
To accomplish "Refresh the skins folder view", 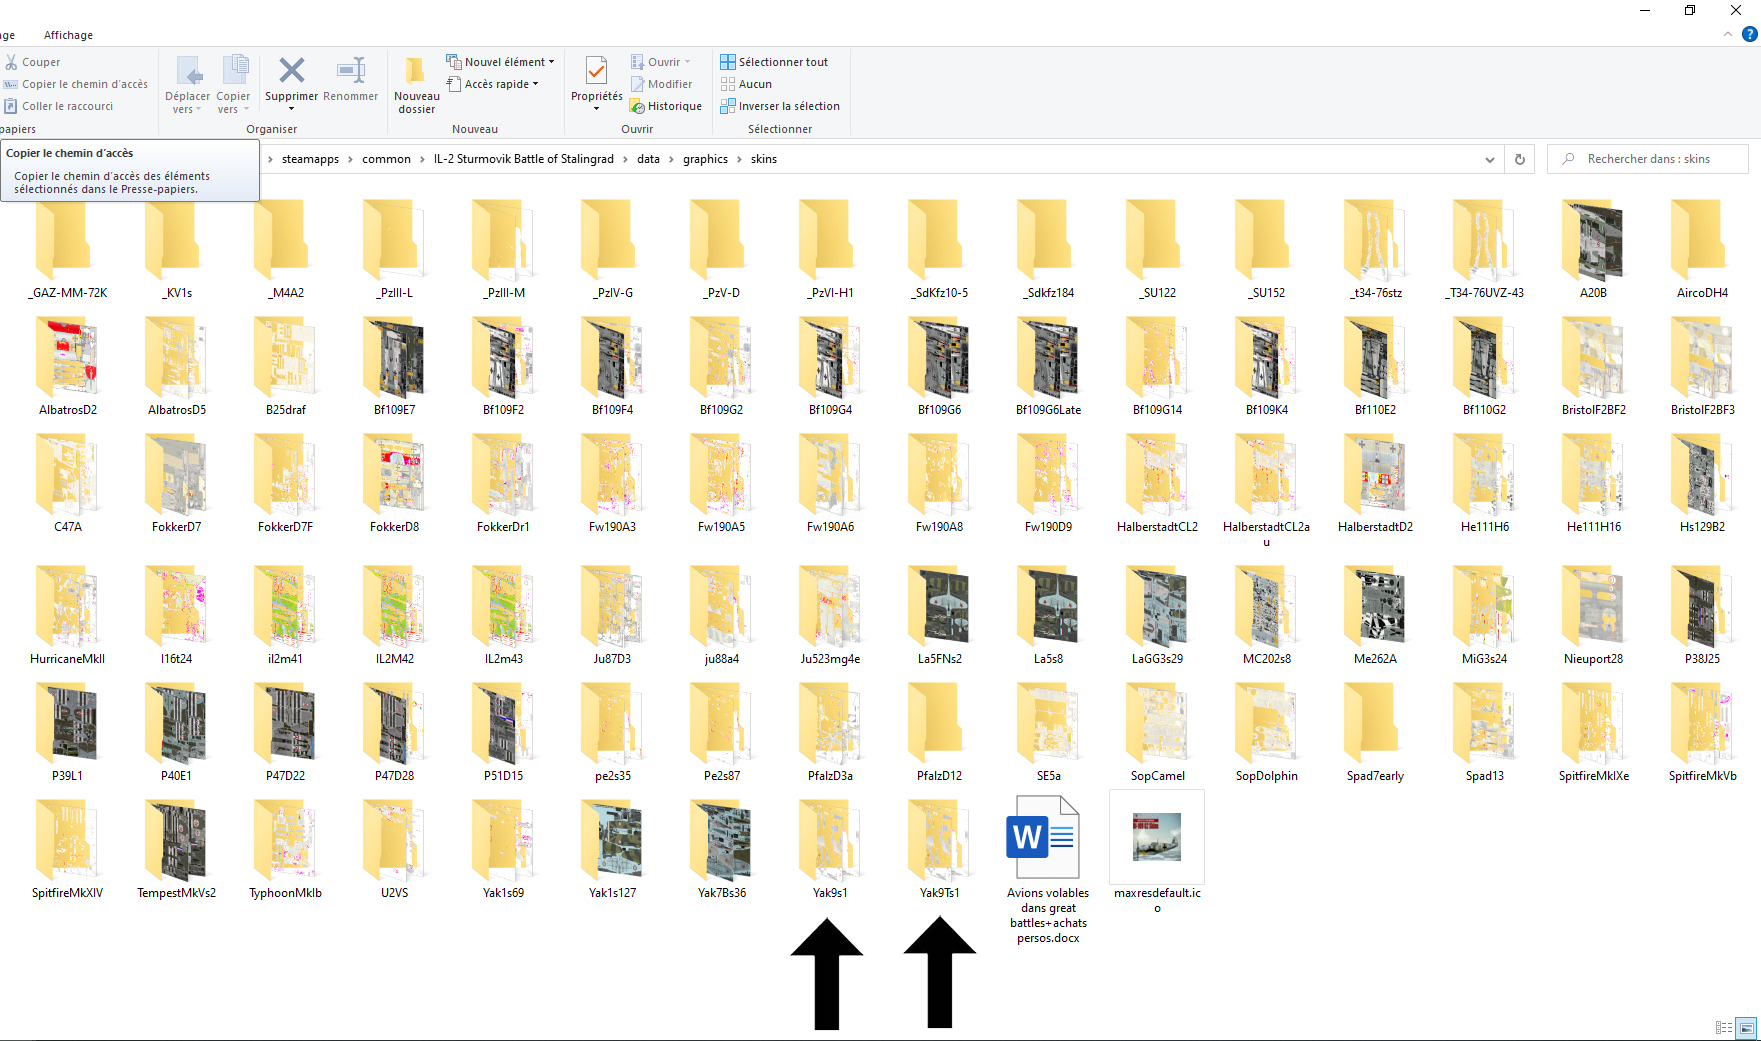I will (x=1520, y=159).
